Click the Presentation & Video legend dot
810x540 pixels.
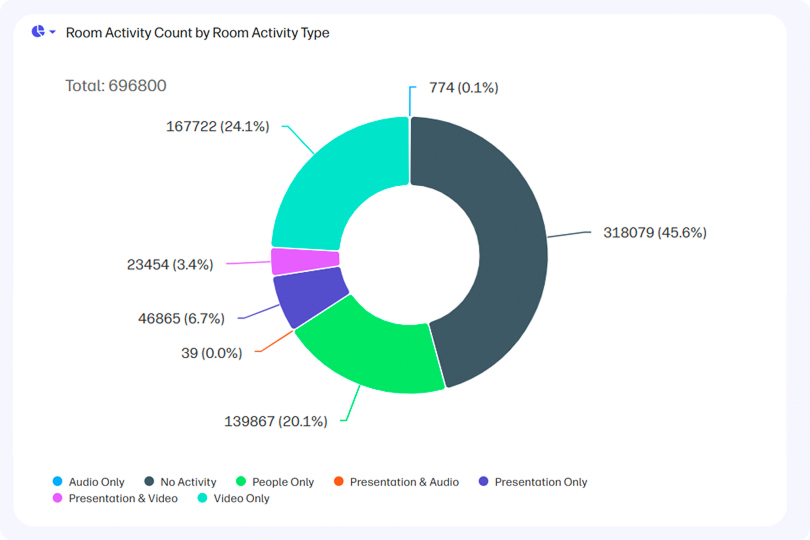click(58, 498)
